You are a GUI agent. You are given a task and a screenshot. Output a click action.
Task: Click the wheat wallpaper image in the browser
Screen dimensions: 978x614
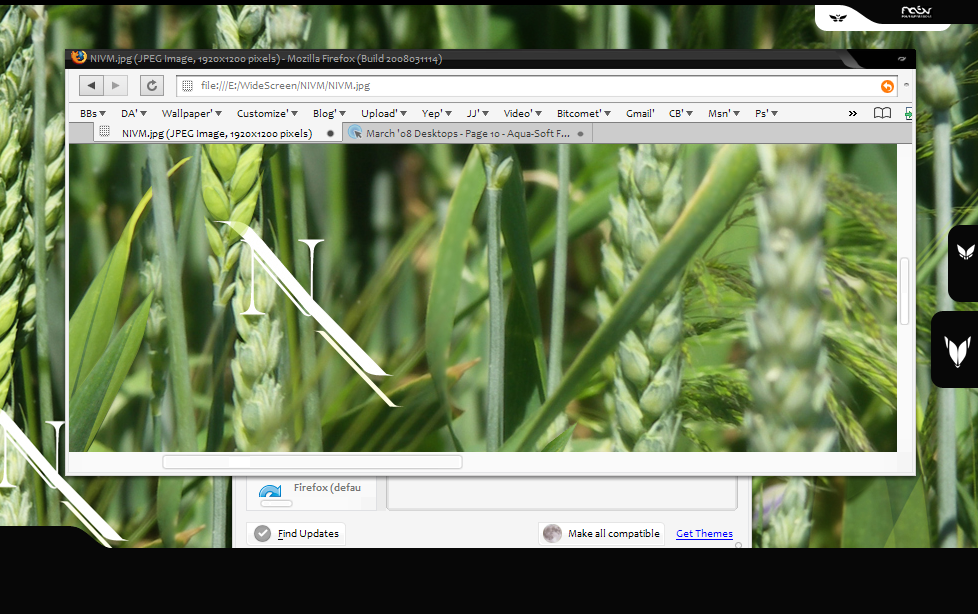[x=483, y=298]
